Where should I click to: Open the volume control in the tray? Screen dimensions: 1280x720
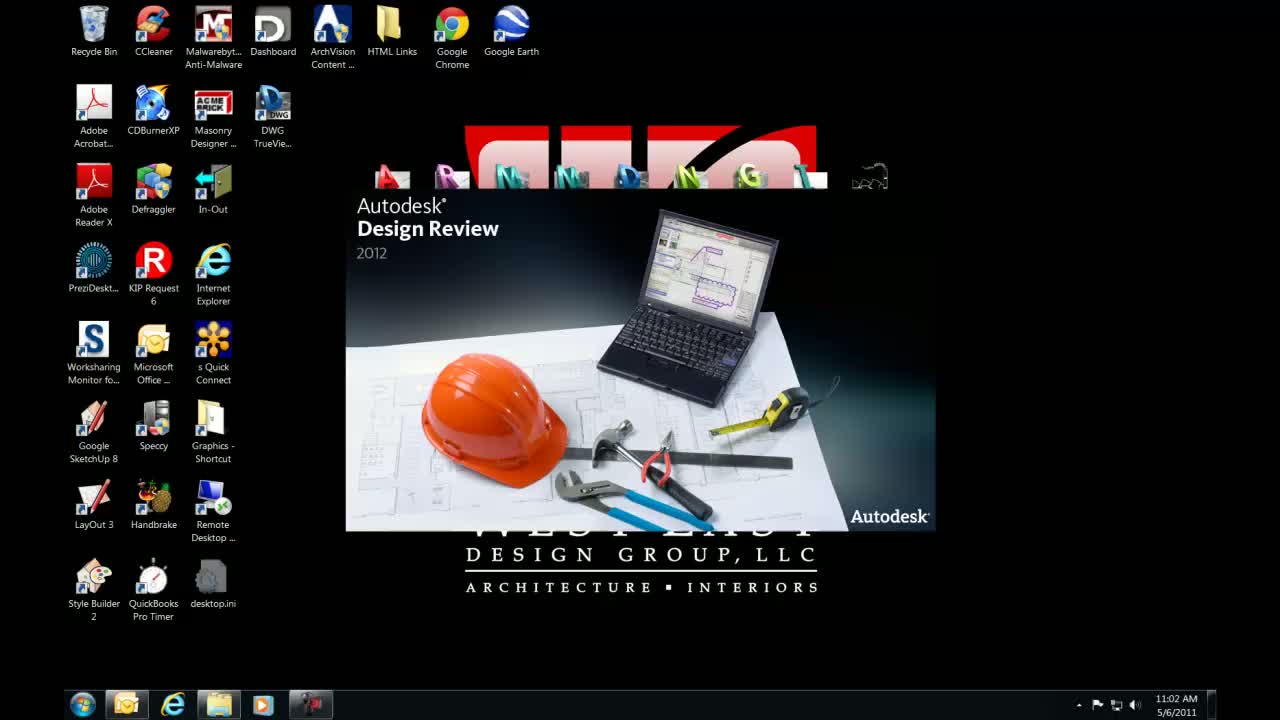(1135, 705)
